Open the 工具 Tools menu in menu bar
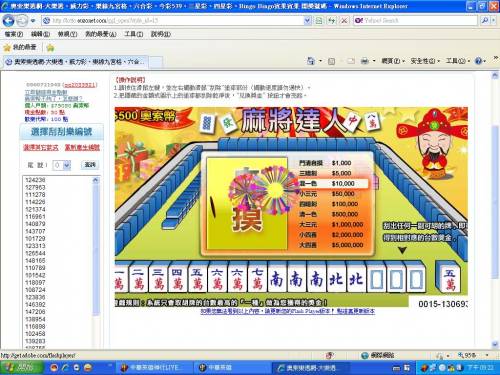Viewport: 500px width, 375px height. click(x=134, y=34)
